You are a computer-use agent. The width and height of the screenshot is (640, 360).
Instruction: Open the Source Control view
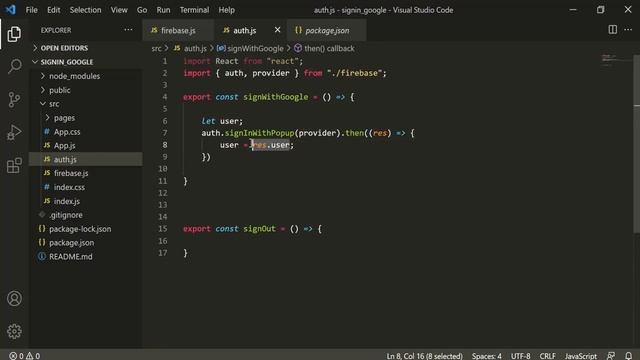(x=14, y=100)
